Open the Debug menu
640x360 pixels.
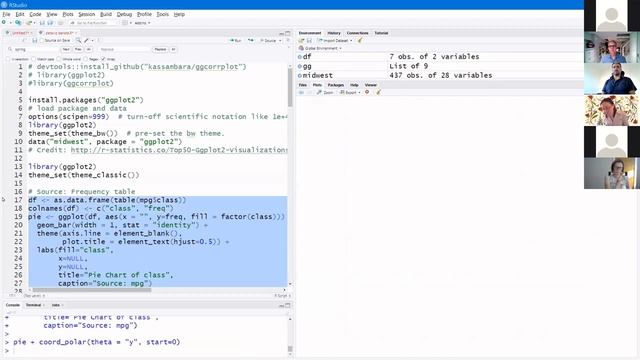(x=124, y=14)
